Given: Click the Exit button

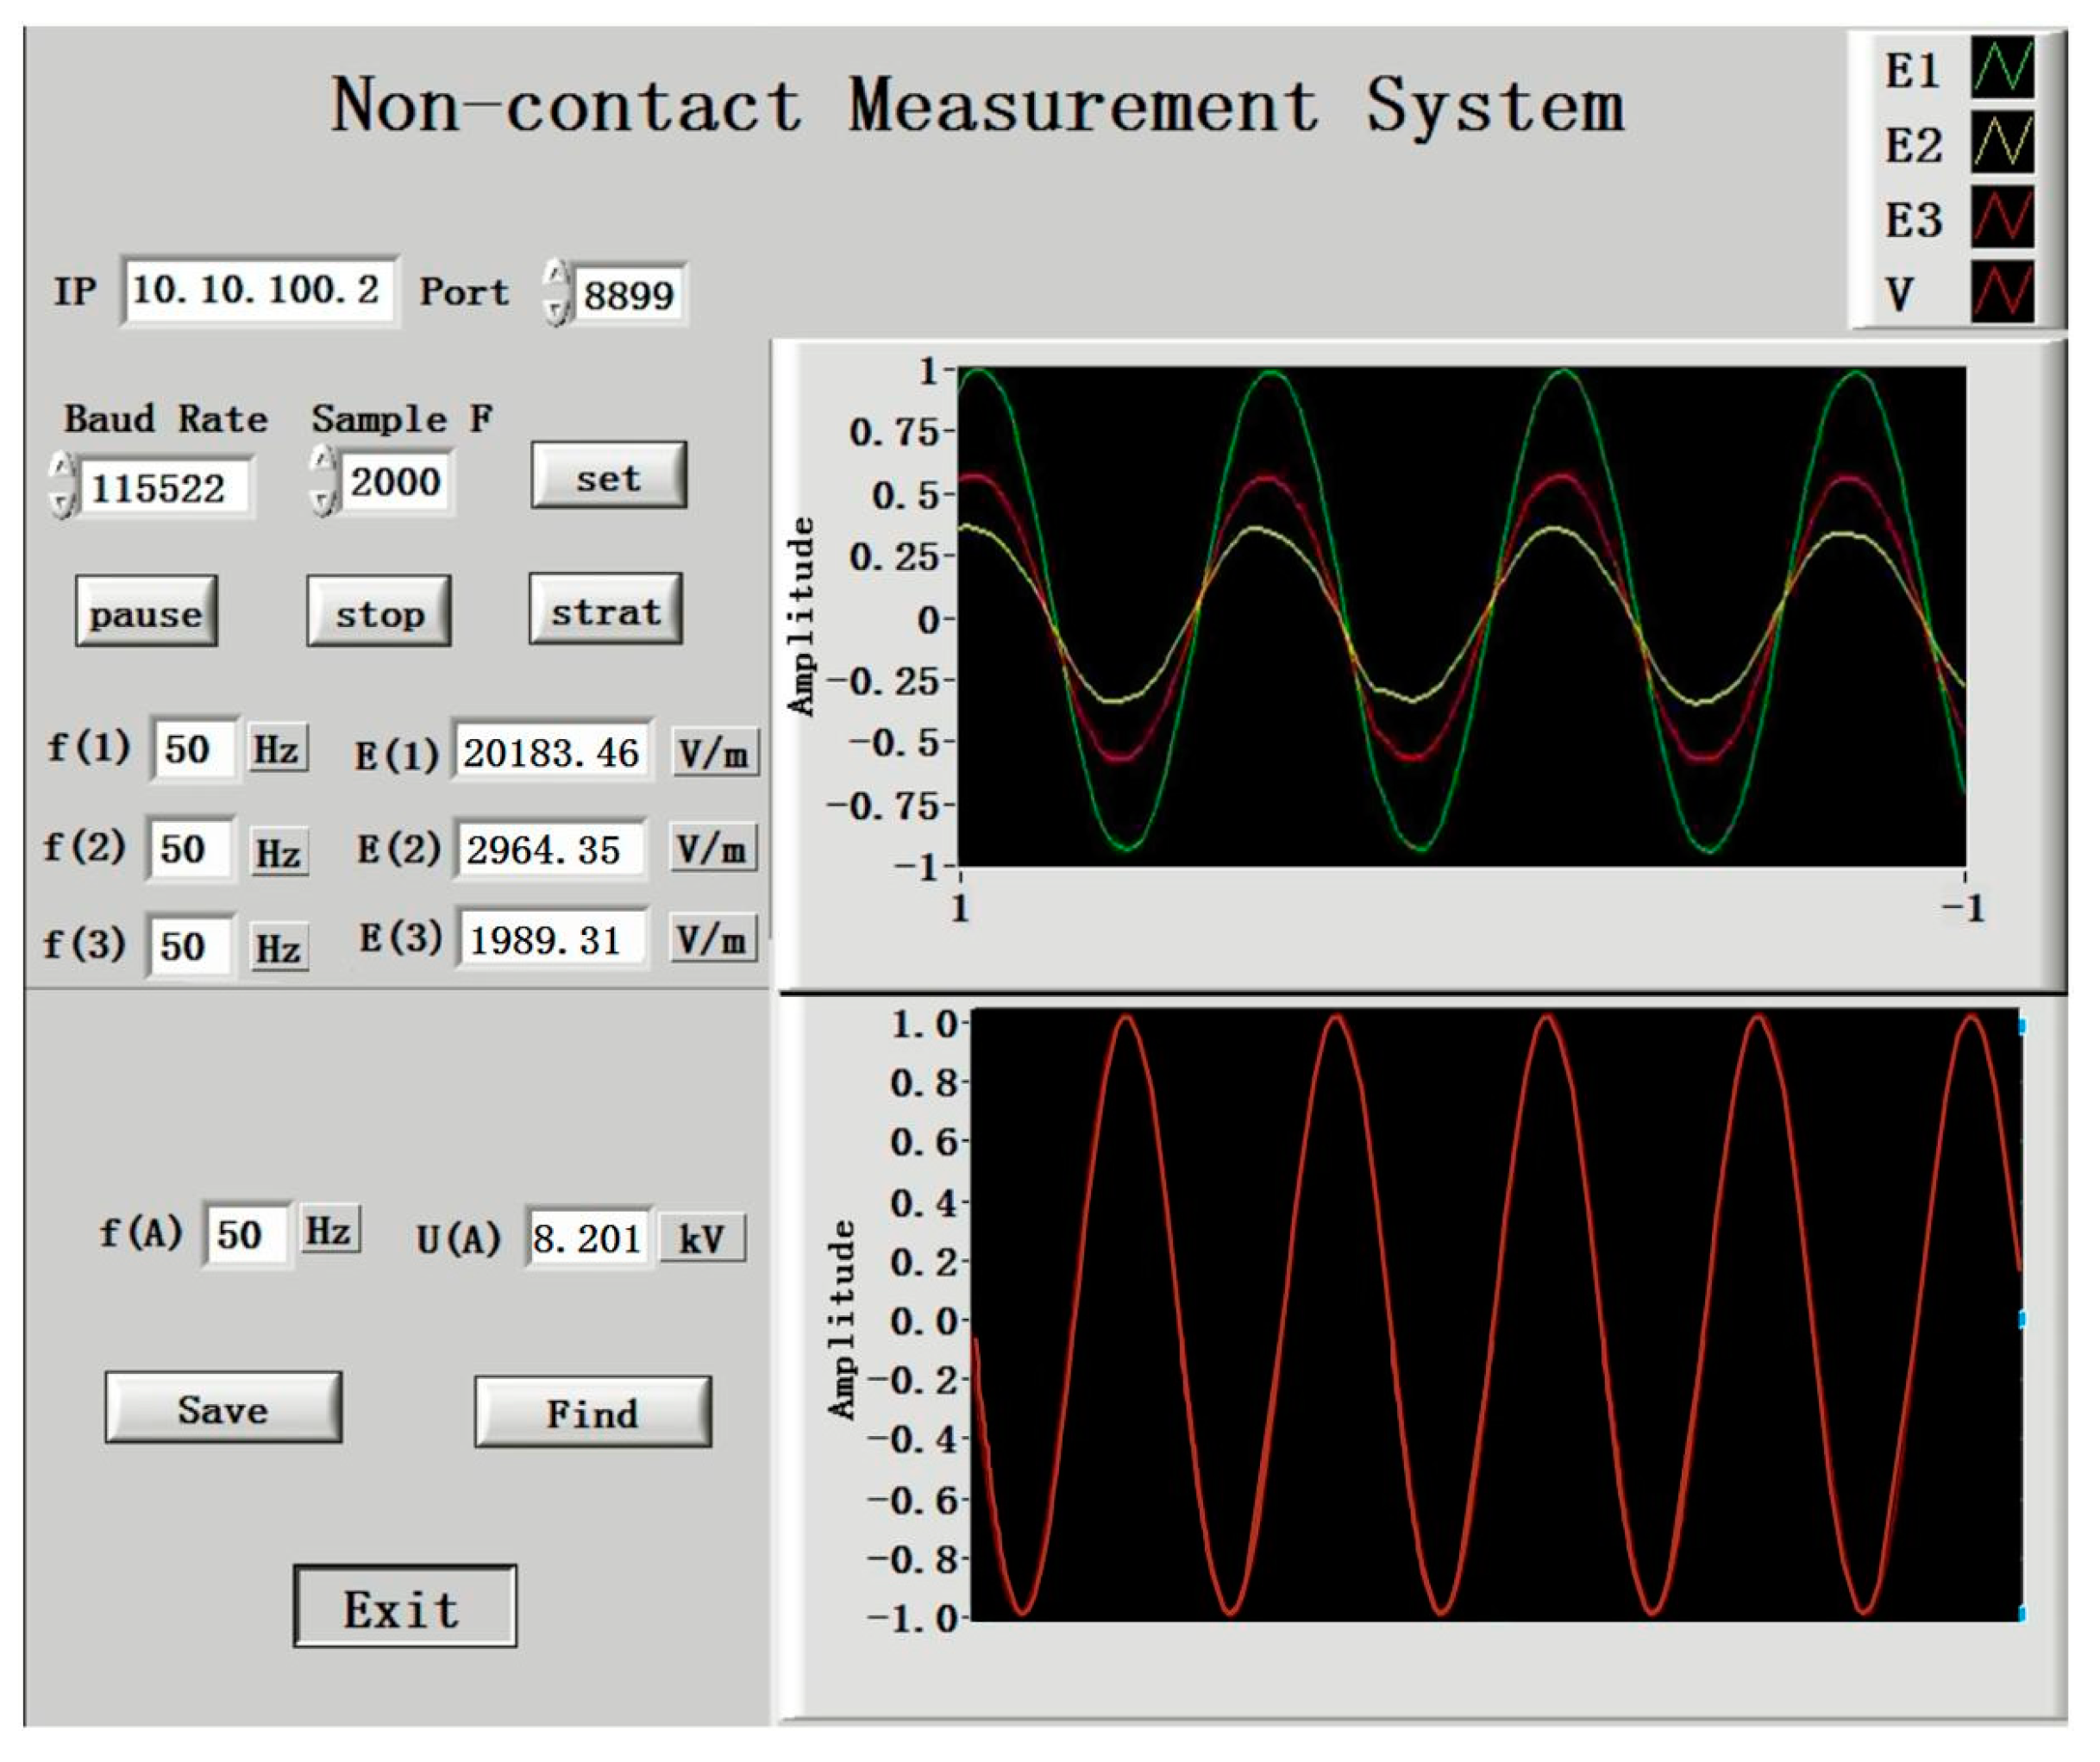Looking at the screenshot, I should point(404,1609).
